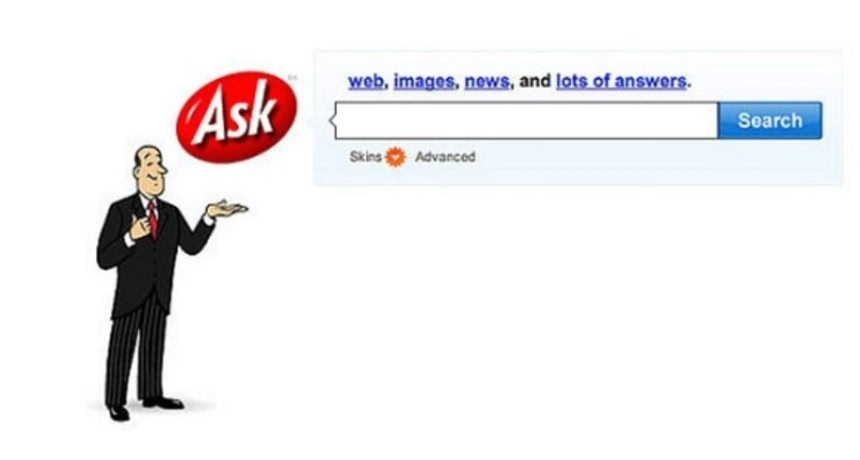The image size is (860, 460).
Task: Click the tiny trademark symbol beside Ask logo
Action: click(292, 78)
